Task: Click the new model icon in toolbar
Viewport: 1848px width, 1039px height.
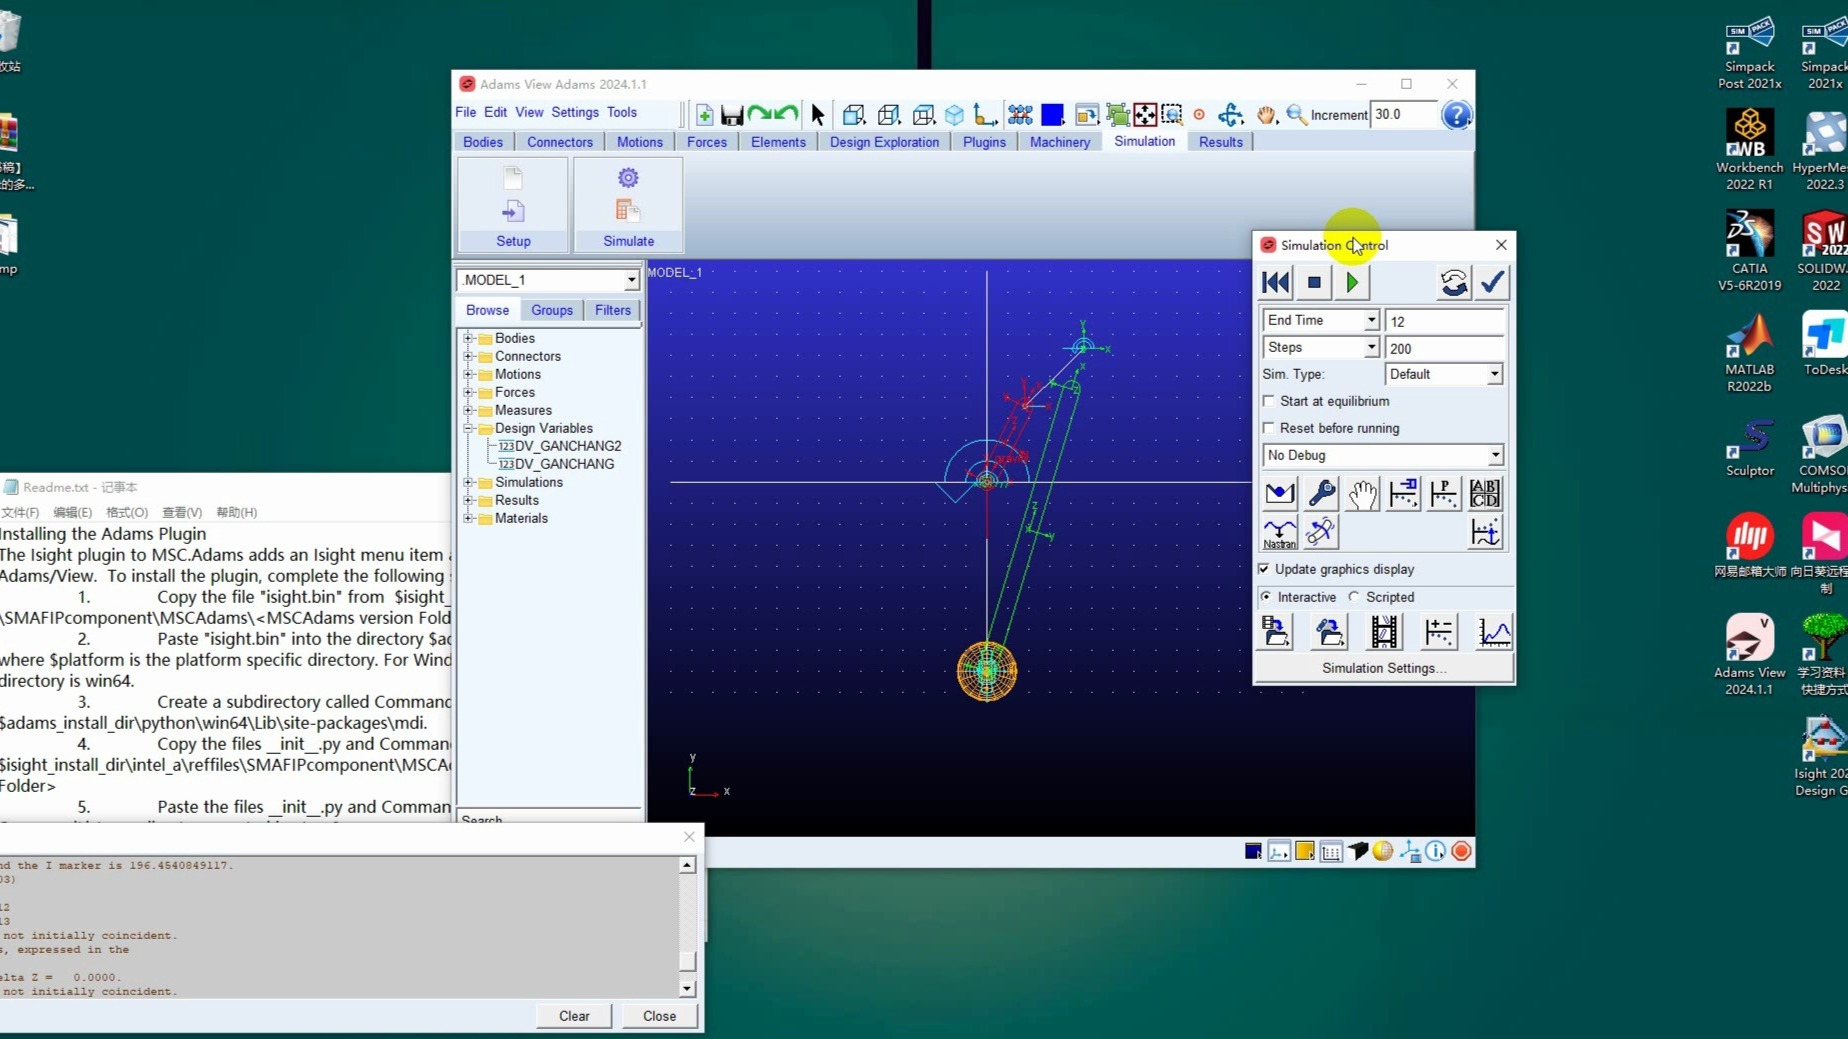Action: 704,115
